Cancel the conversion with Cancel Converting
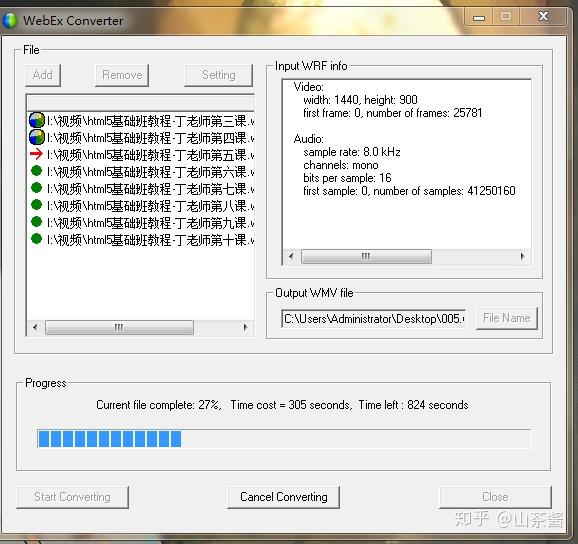The height and width of the screenshot is (544, 578). pyautogui.click(x=283, y=497)
